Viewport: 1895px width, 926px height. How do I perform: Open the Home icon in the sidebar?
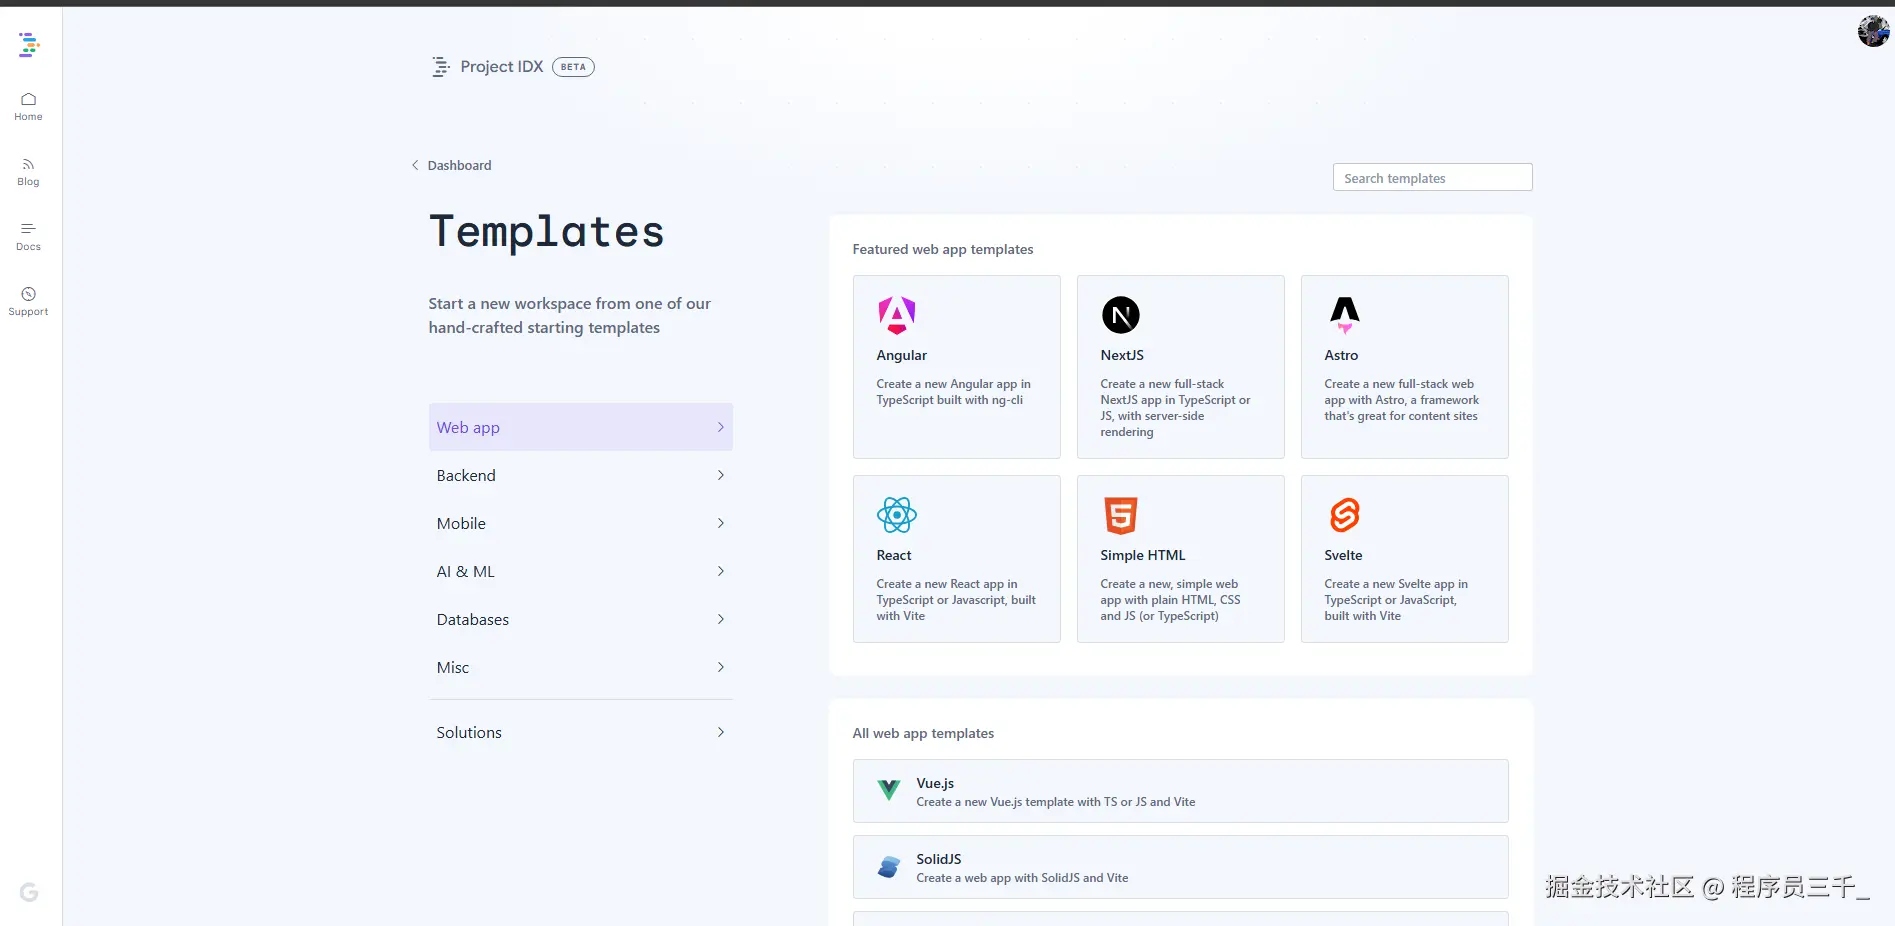pyautogui.click(x=28, y=99)
